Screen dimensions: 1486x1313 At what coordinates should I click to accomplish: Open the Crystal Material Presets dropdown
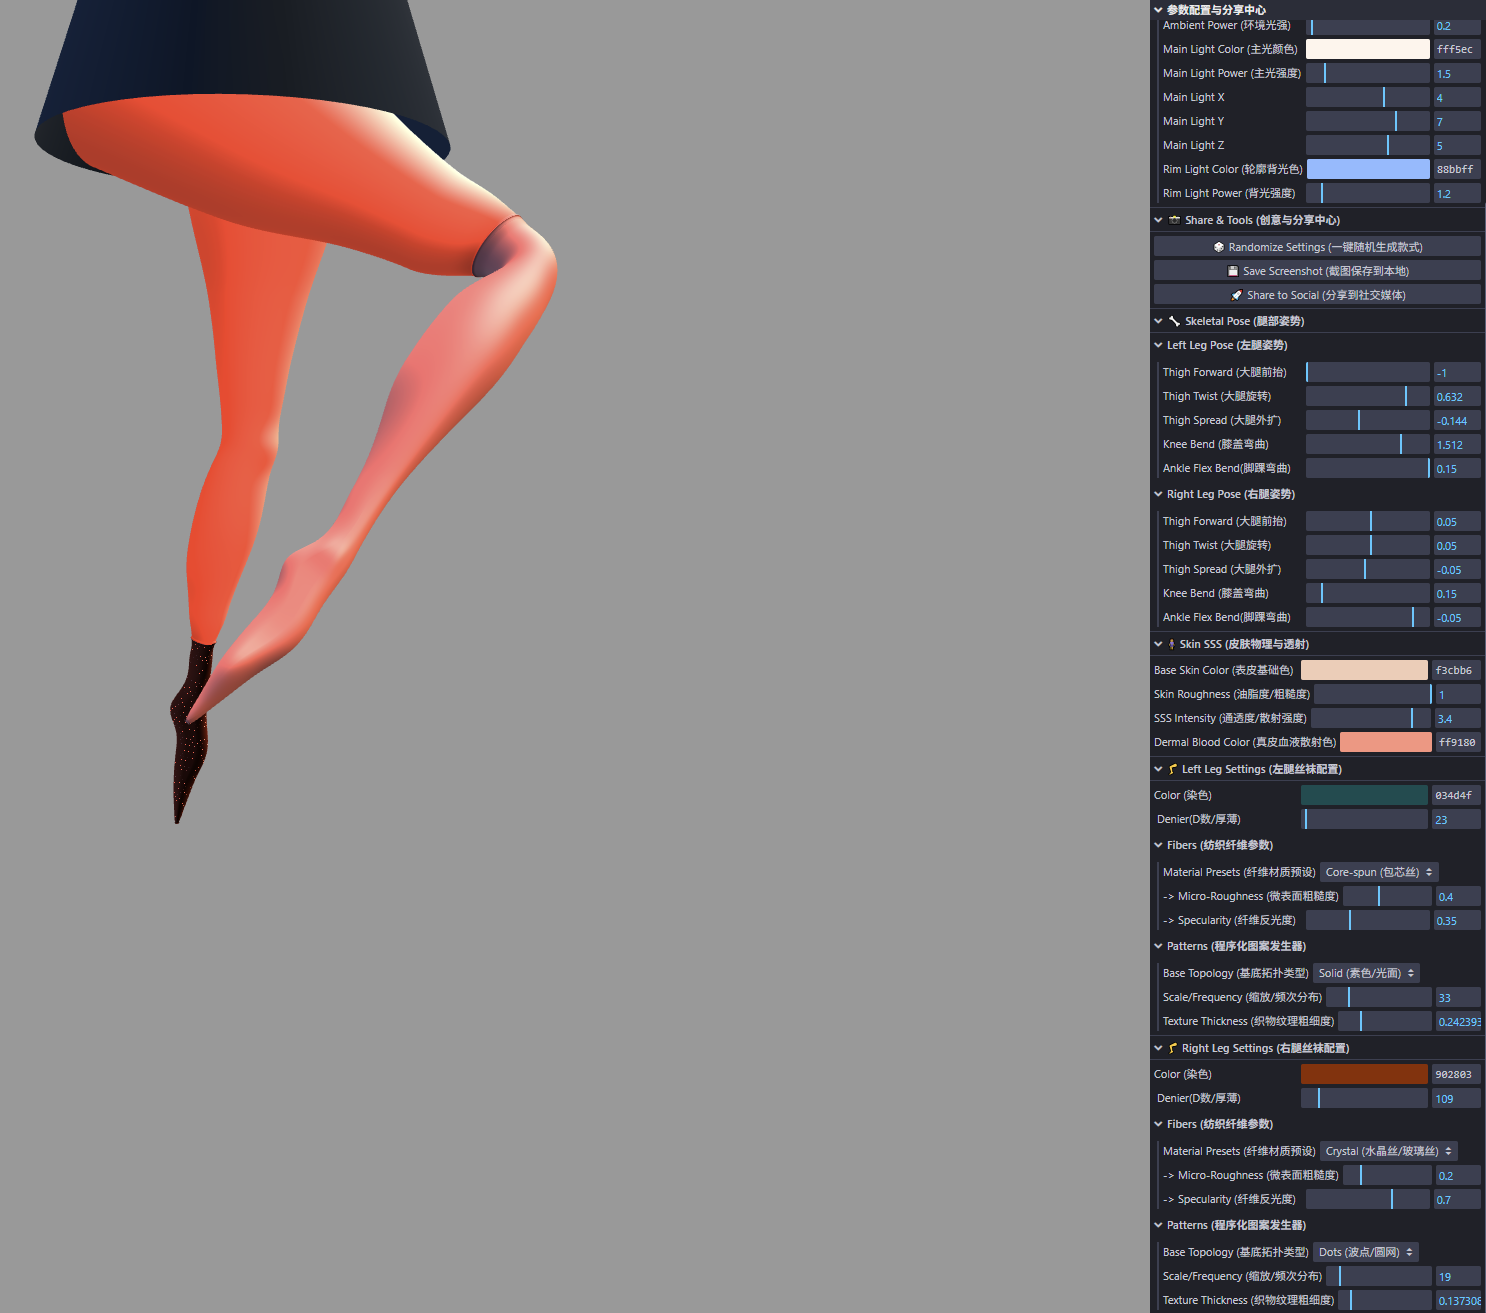coord(1389,1151)
